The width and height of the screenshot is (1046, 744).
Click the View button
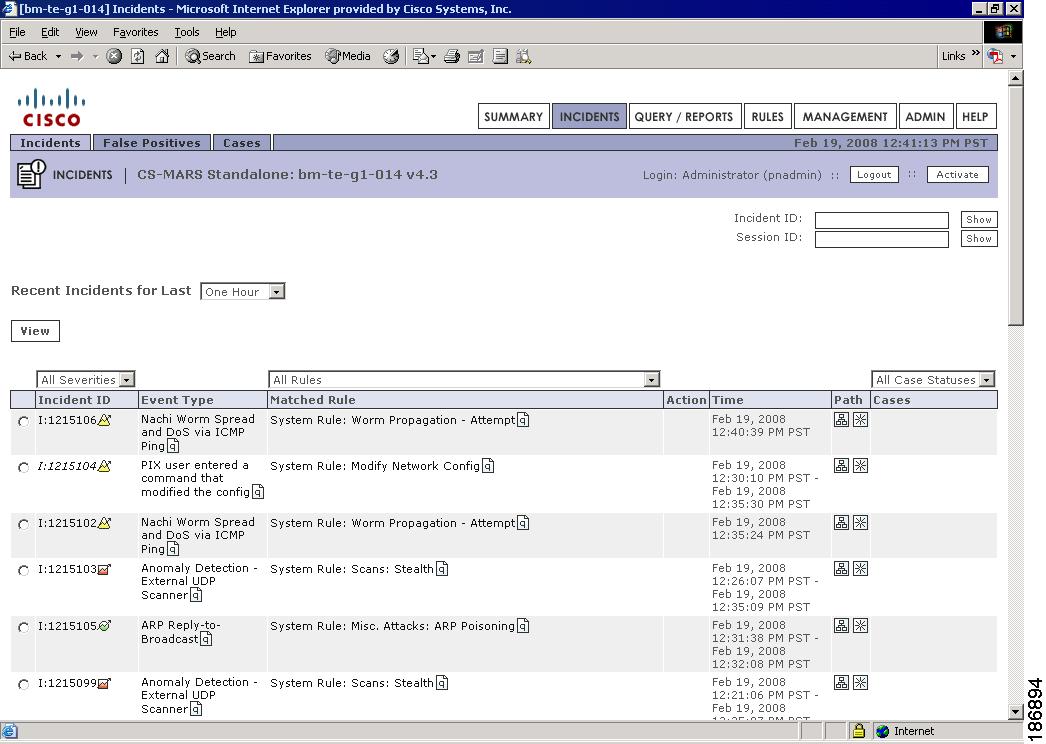(34, 330)
